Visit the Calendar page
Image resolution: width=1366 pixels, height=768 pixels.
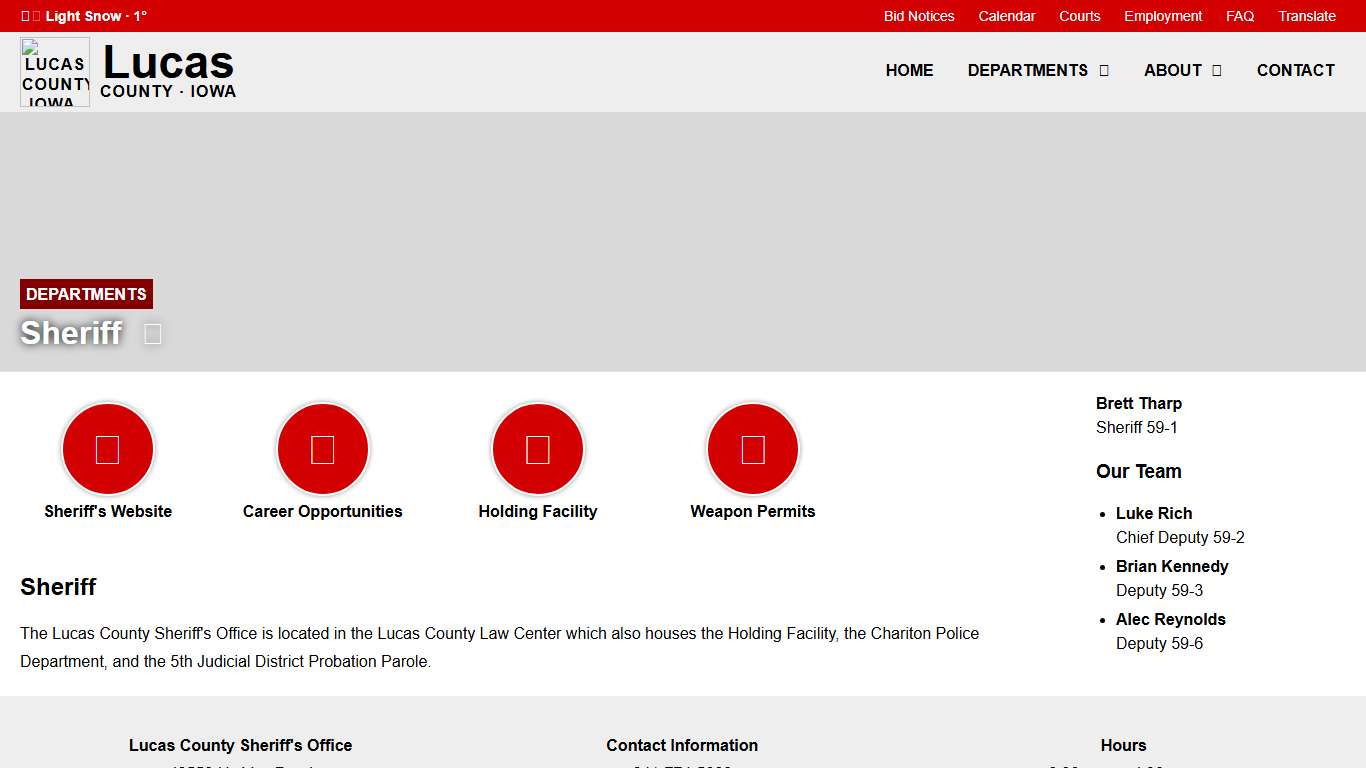pos(1007,16)
